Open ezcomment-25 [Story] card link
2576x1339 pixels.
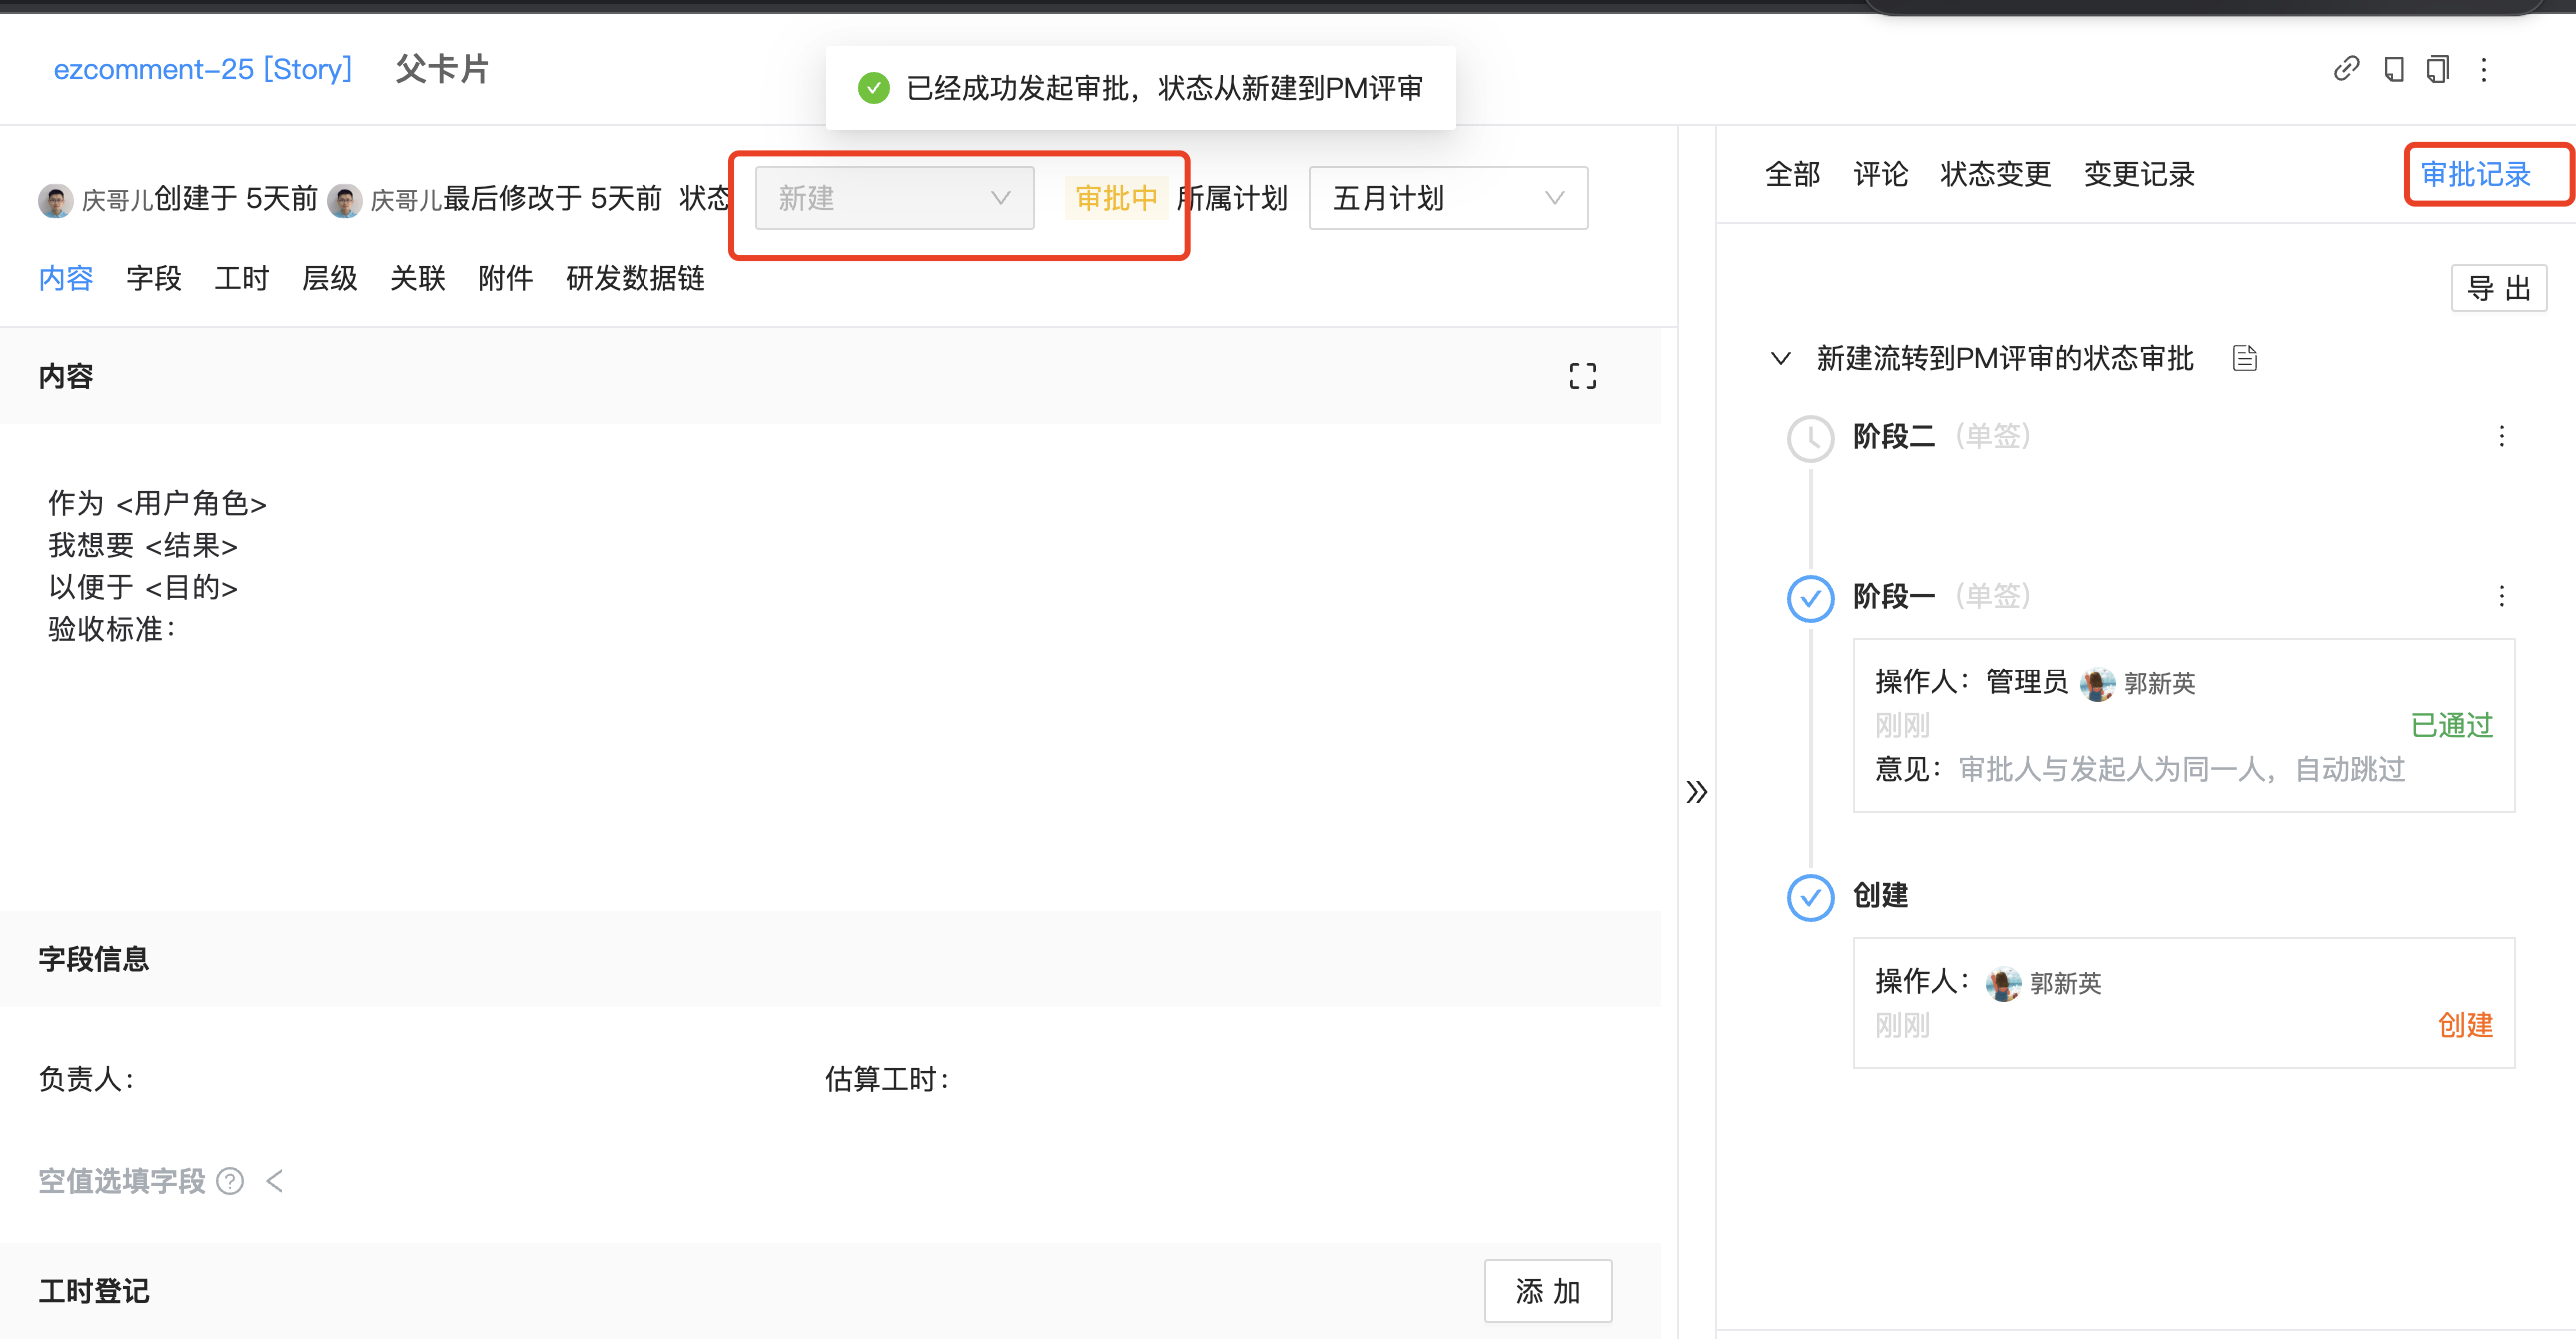click(202, 69)
